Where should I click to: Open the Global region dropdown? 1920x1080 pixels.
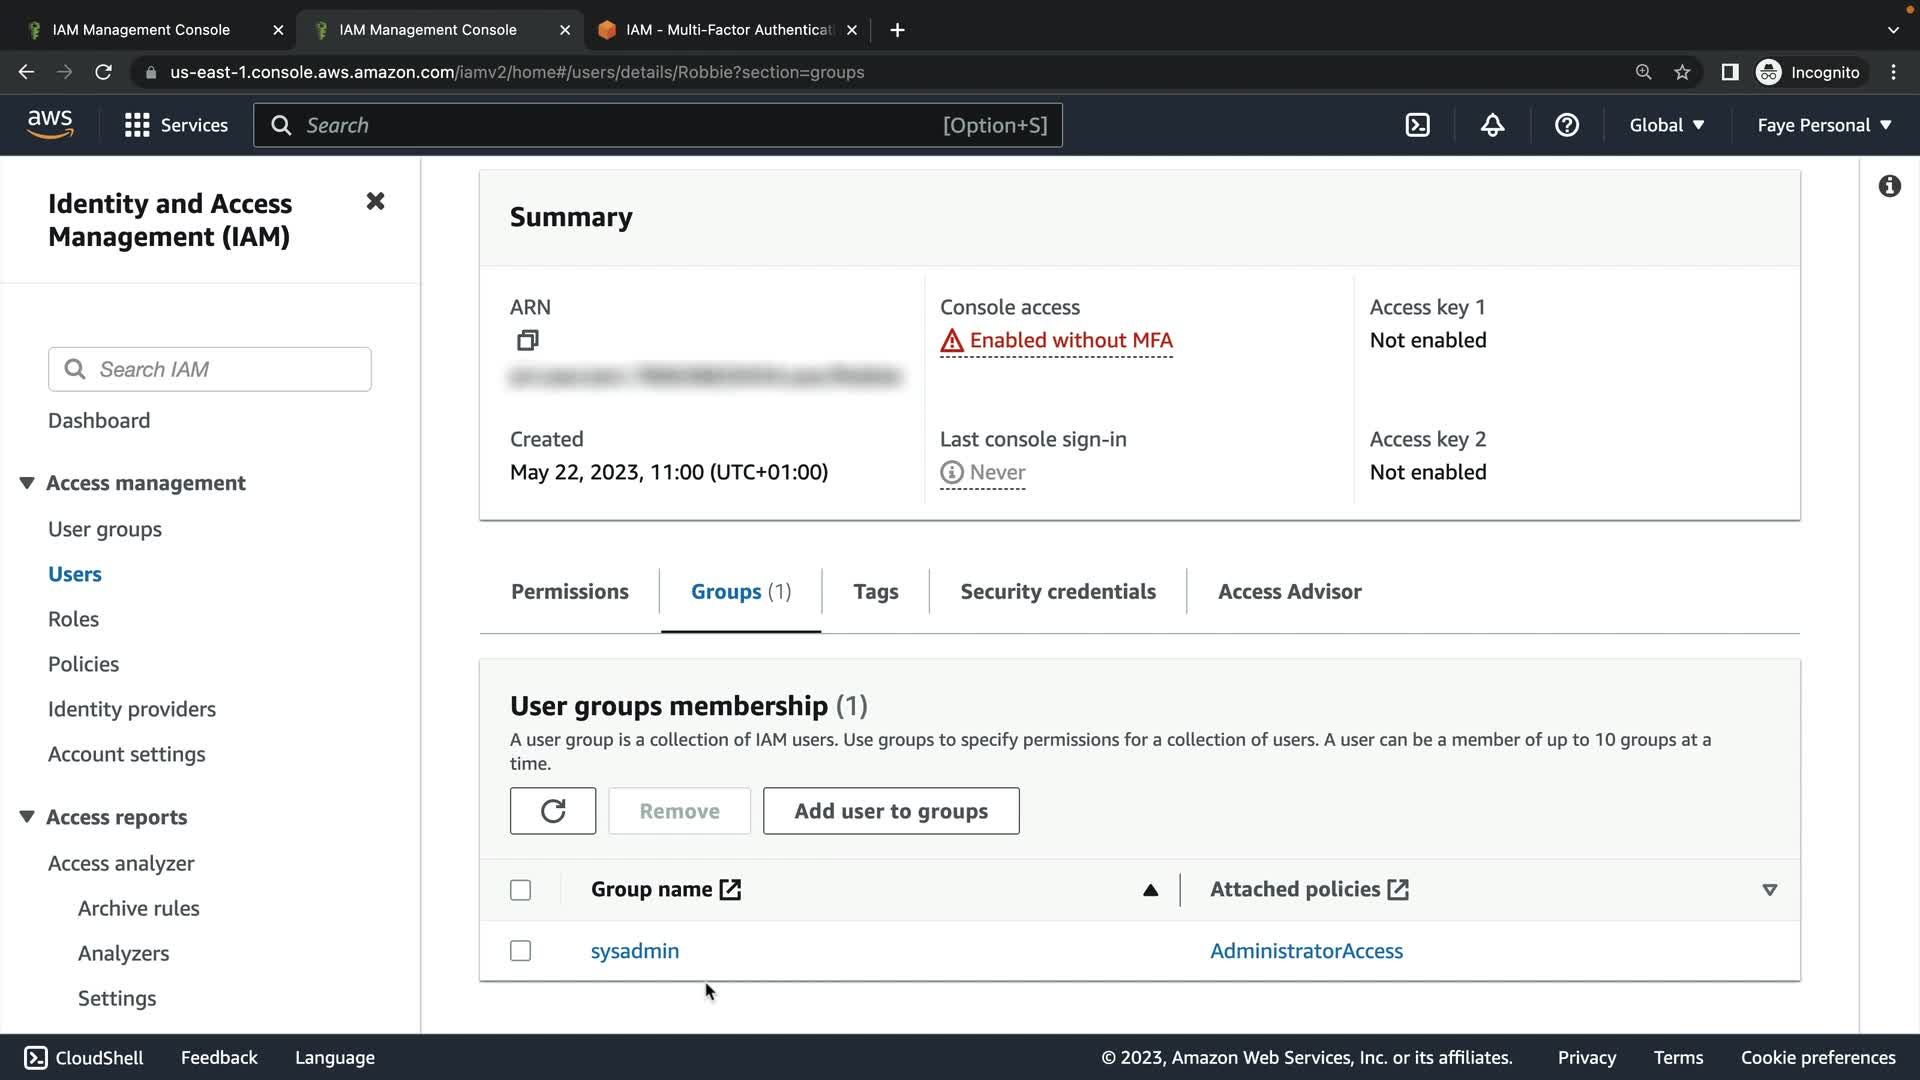pyautogui.click(x=1666, y=125)
